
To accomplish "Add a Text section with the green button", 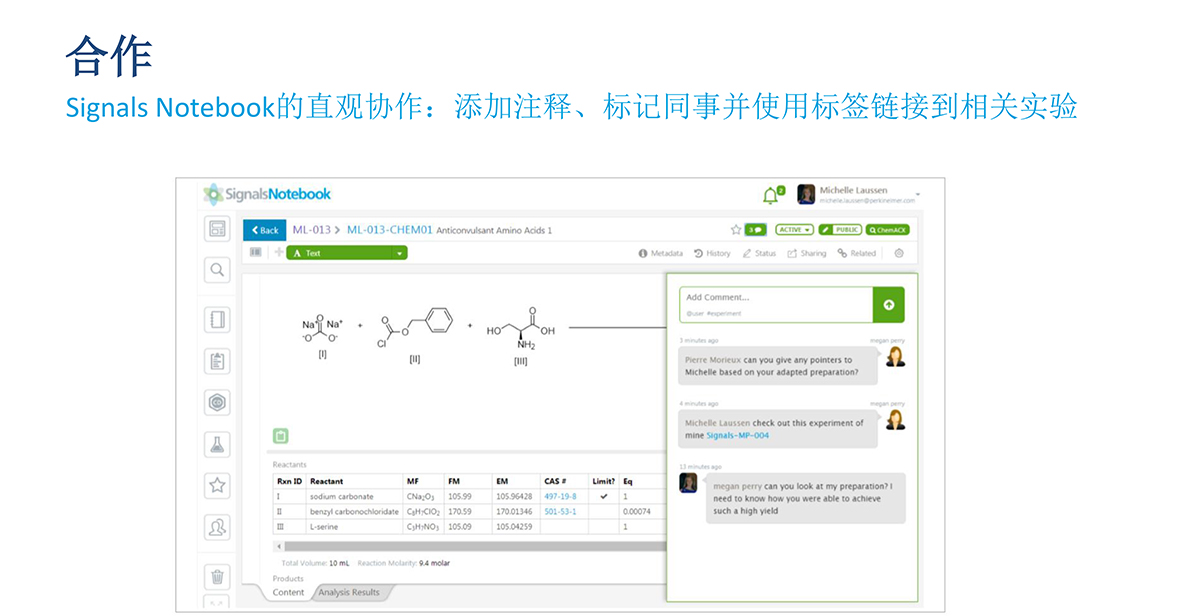I will click(x=339, y=253).
